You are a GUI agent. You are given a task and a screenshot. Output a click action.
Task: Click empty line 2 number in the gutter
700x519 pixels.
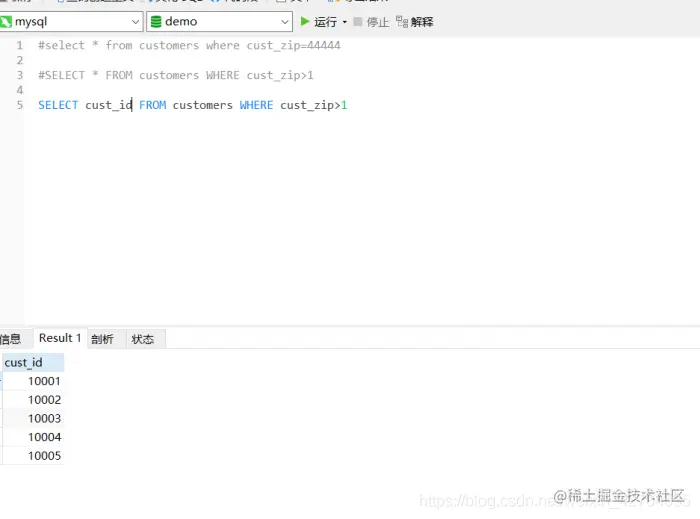20,60
